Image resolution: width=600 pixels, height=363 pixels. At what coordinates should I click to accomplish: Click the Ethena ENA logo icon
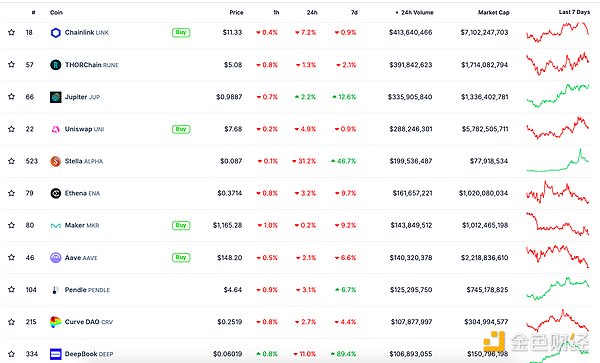55,194
